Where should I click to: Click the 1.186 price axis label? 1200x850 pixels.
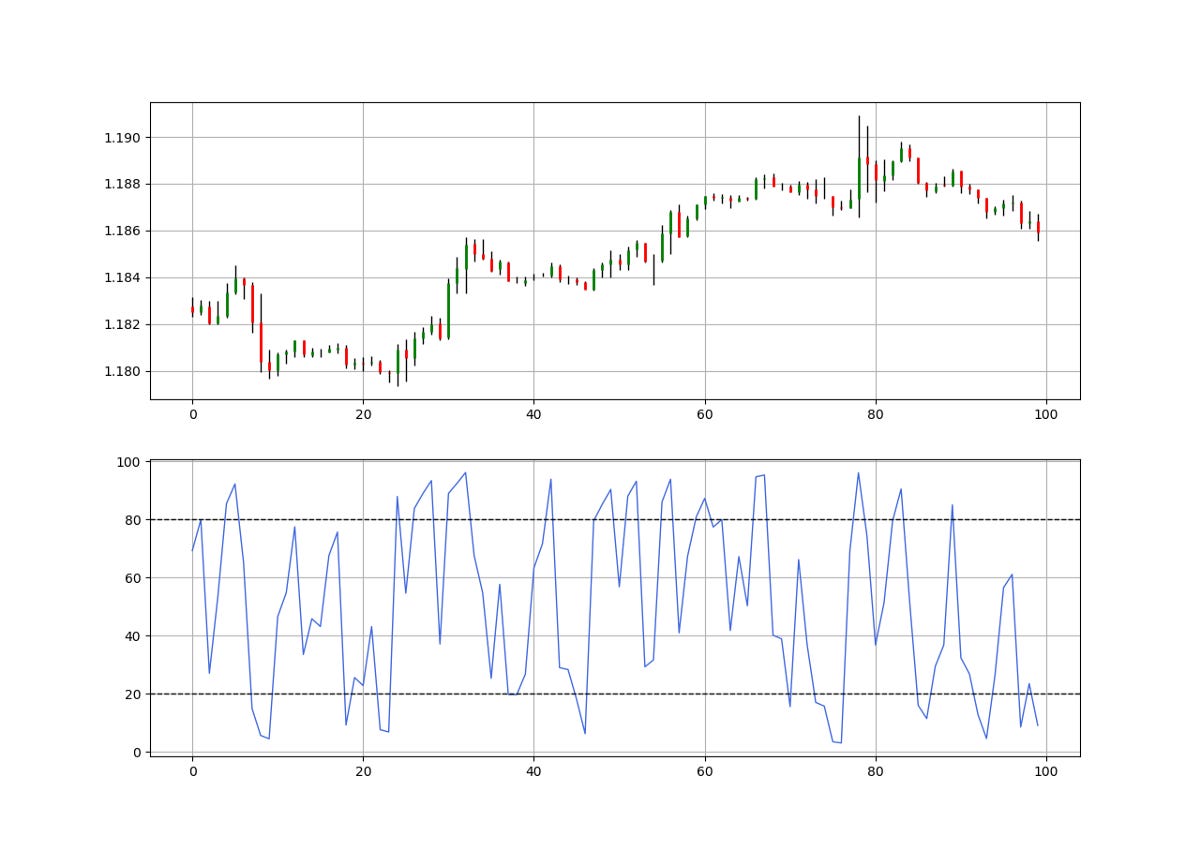pyautogui.click(x=122, y=231)
